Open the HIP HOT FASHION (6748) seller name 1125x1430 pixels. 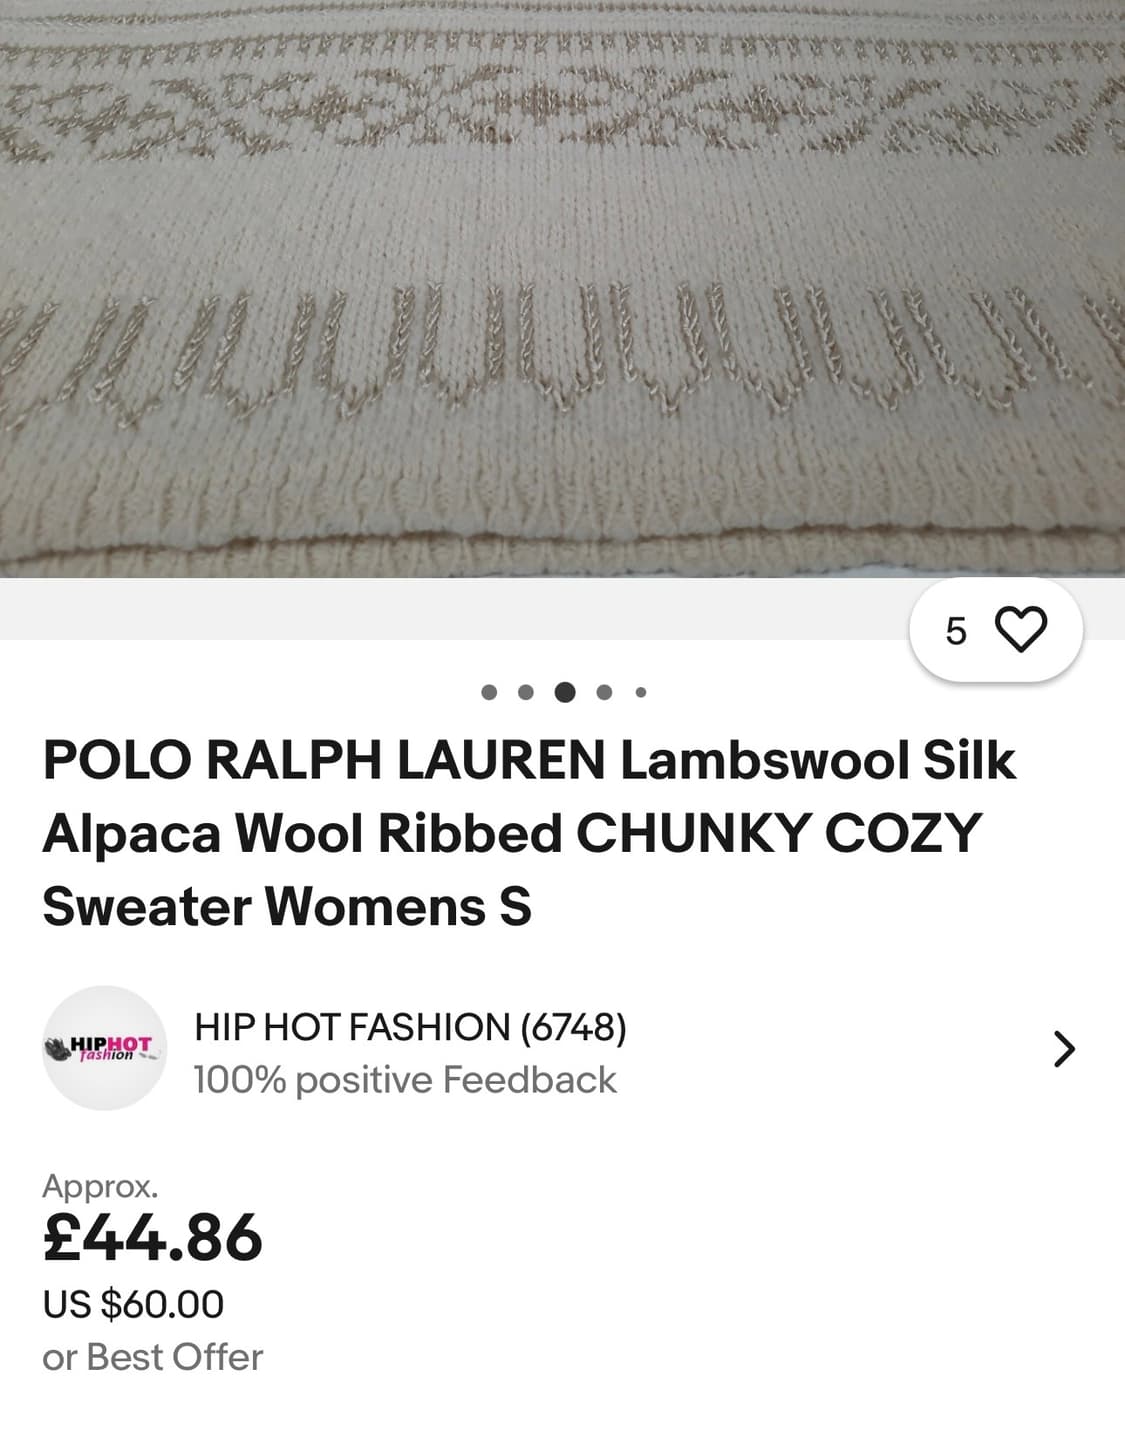click(410, 1027)
